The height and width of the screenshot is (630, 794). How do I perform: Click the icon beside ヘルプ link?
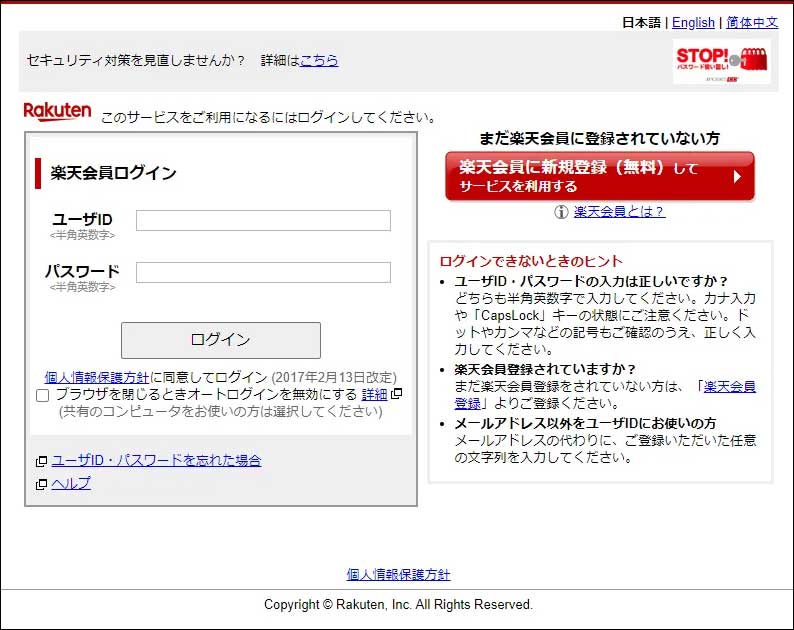(42, 484)
